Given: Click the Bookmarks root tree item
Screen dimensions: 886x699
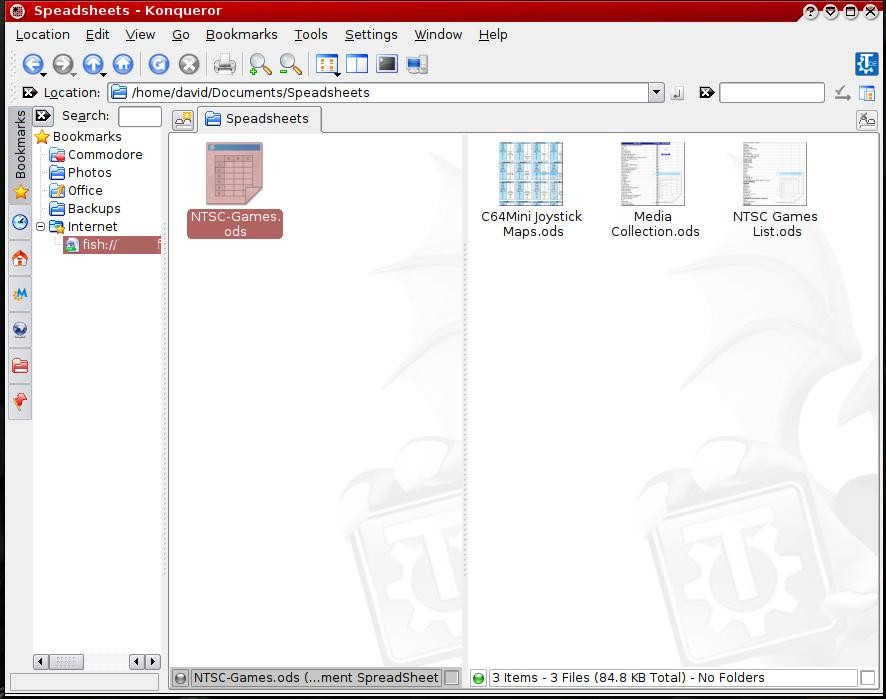Looking at the screenshot, I should pyautogui.click(x=78, y=136).
